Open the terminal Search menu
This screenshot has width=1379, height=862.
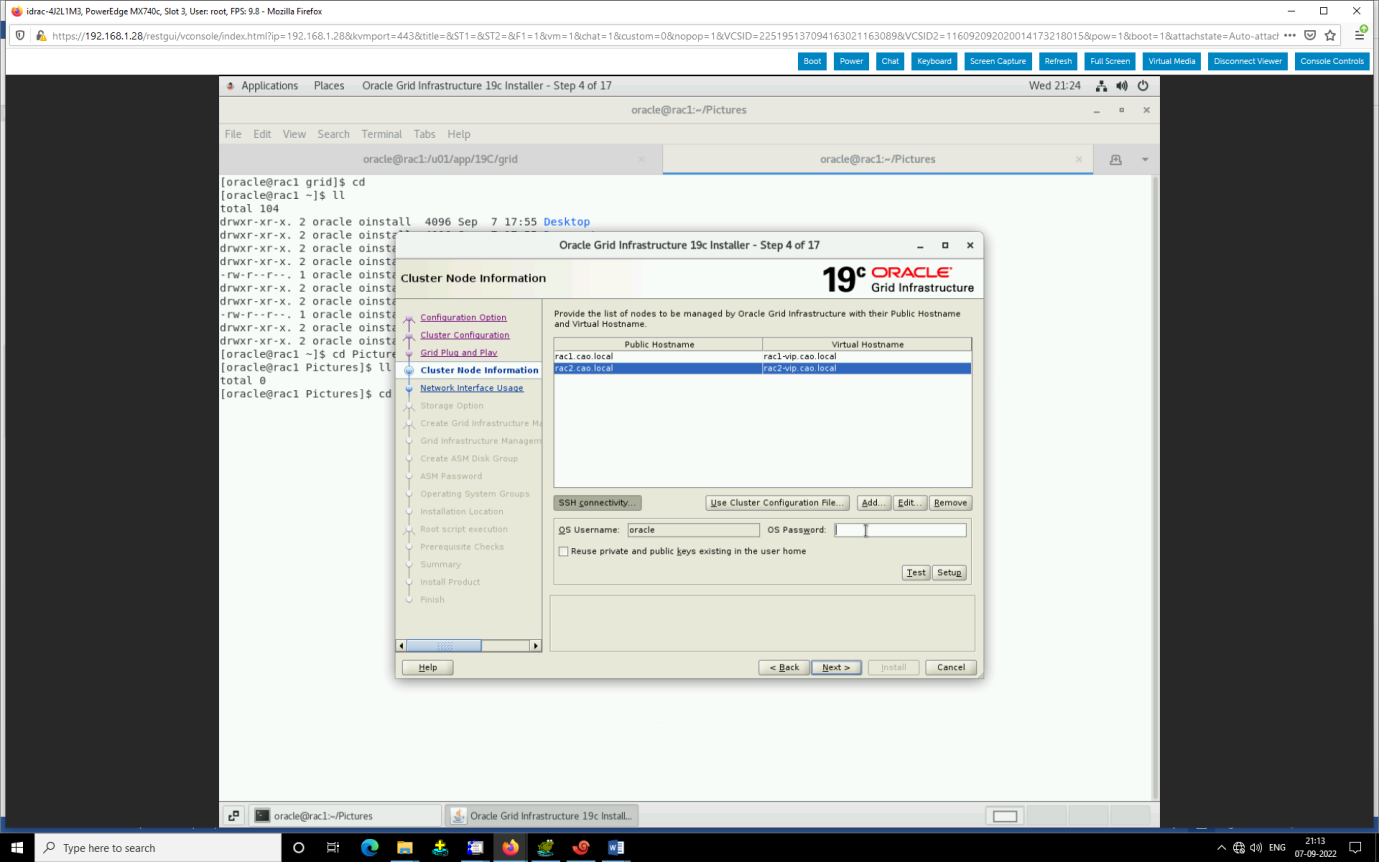click(x=334, y=134)
